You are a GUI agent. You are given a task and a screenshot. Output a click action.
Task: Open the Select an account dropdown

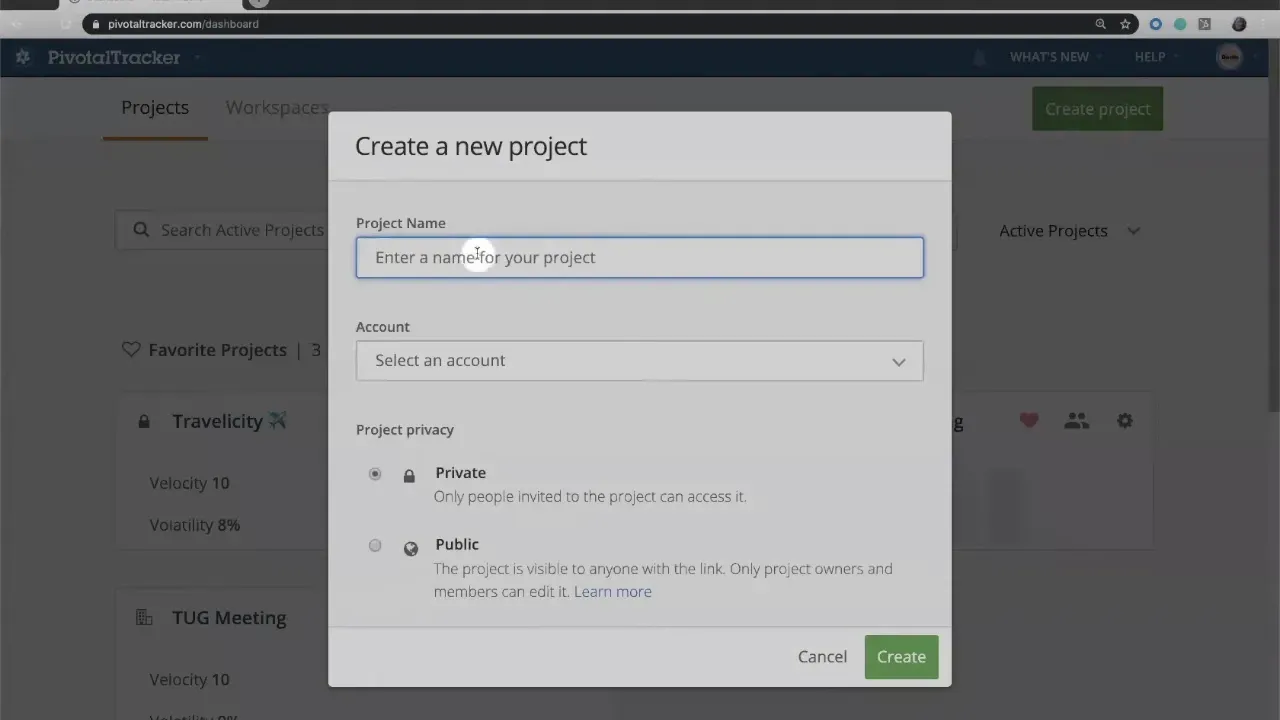pyautogui.click(x=640, y=361)
